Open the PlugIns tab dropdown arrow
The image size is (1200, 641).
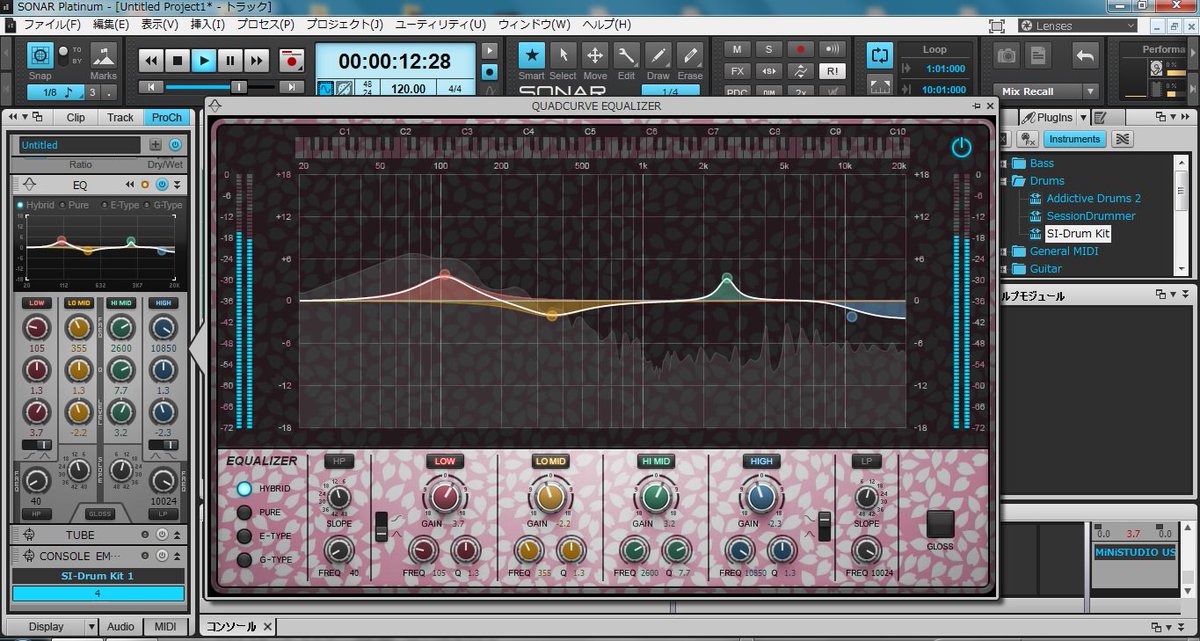[1083, 118]
